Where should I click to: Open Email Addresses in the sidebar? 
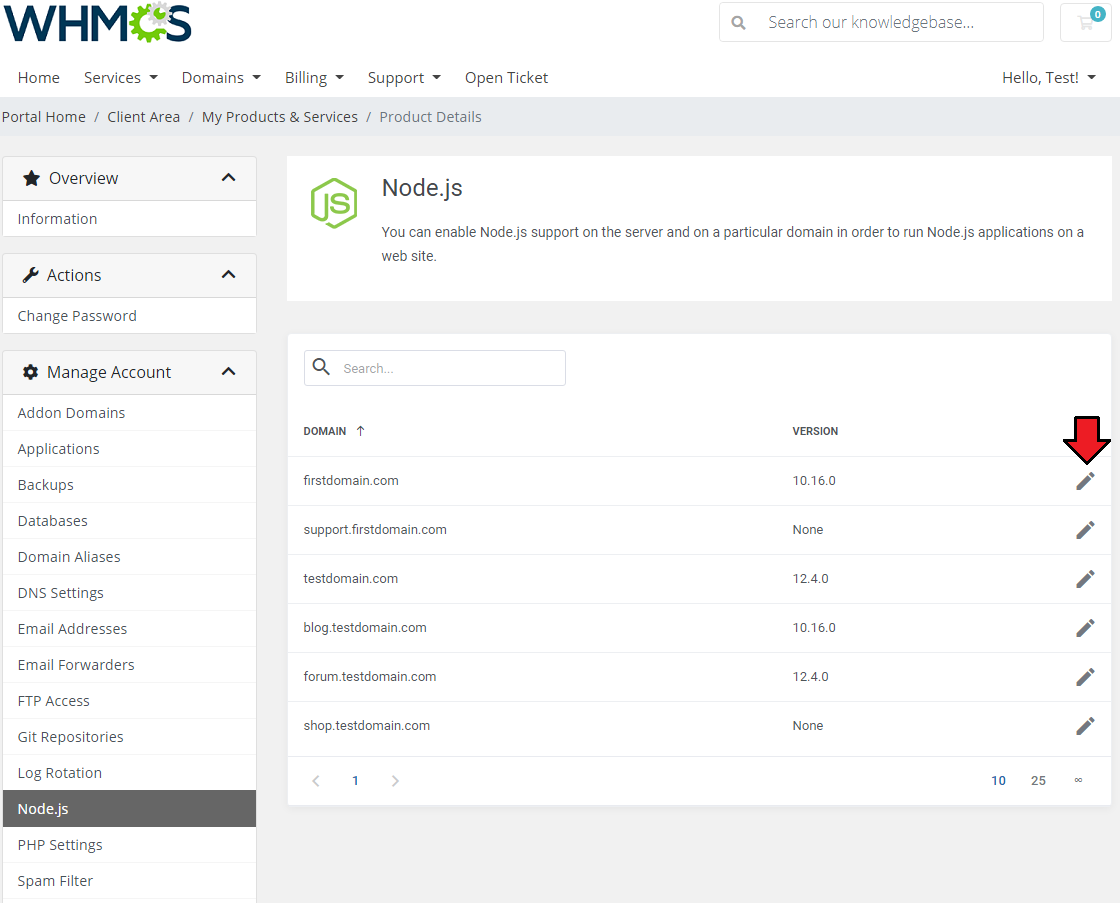click(129, 629)
